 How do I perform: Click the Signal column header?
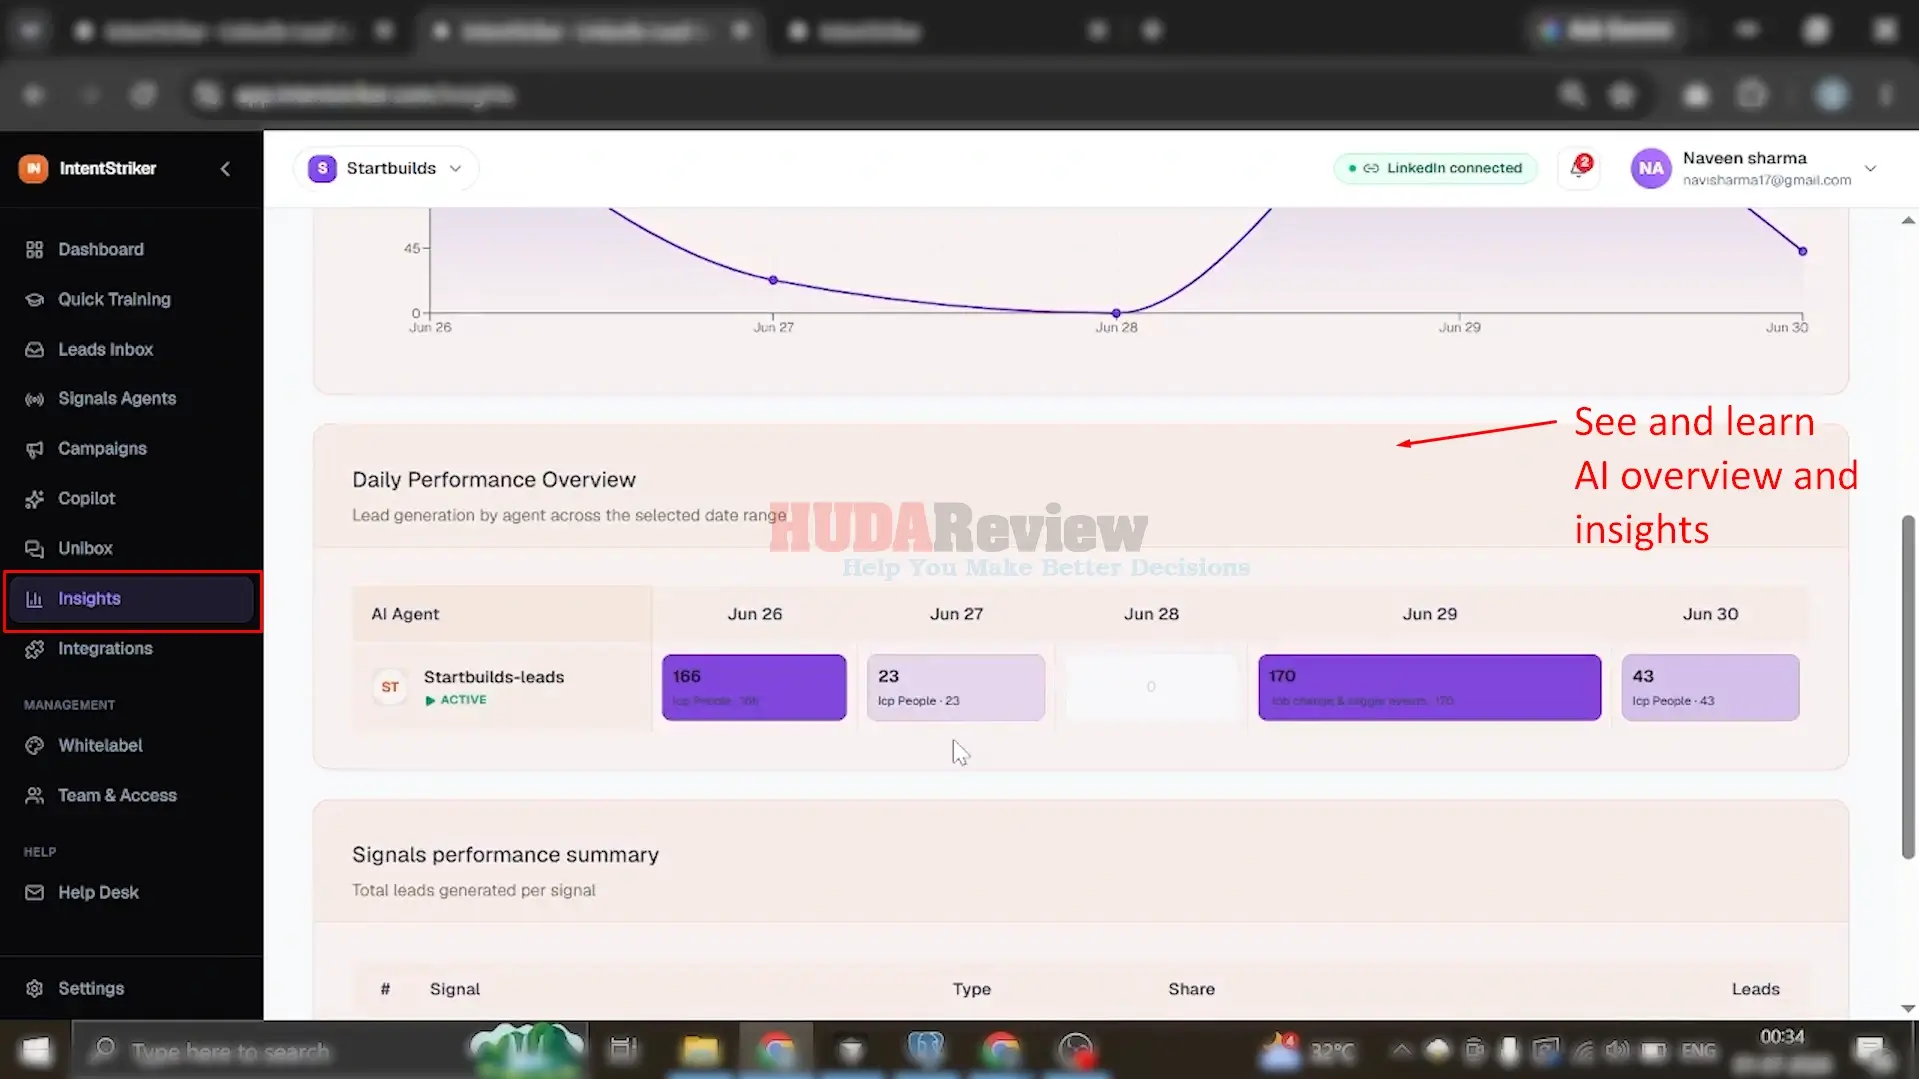455,989
